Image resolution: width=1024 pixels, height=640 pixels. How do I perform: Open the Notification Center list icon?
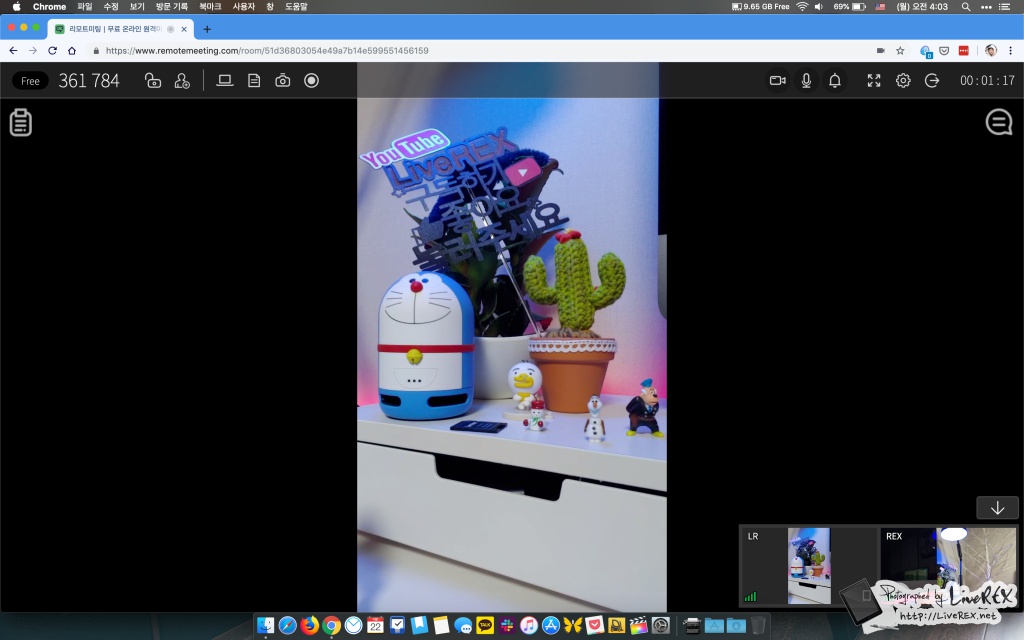click(x=1005, y=7)
